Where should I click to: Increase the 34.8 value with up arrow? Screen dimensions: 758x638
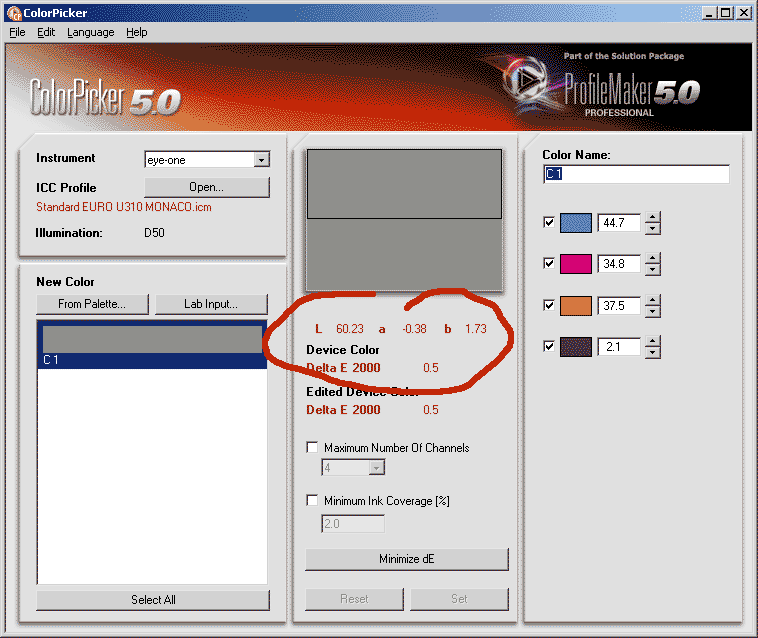pyautogui.click(x=653, y=258)
